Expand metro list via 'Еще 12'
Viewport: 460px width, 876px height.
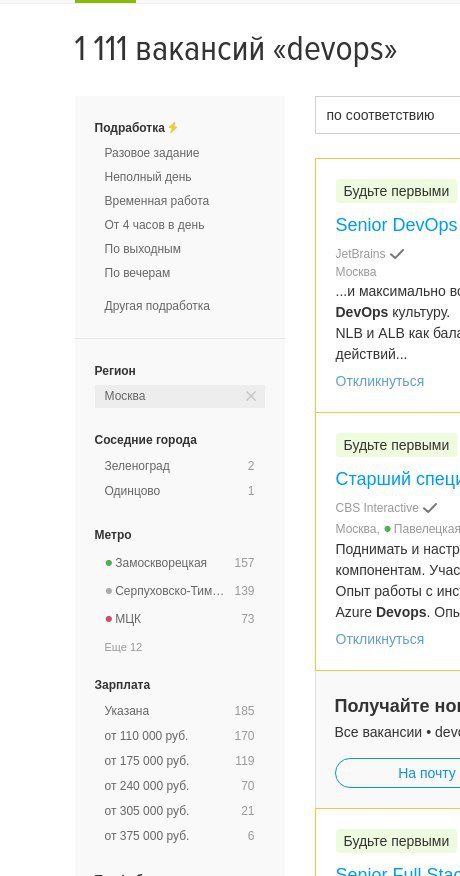123,647
